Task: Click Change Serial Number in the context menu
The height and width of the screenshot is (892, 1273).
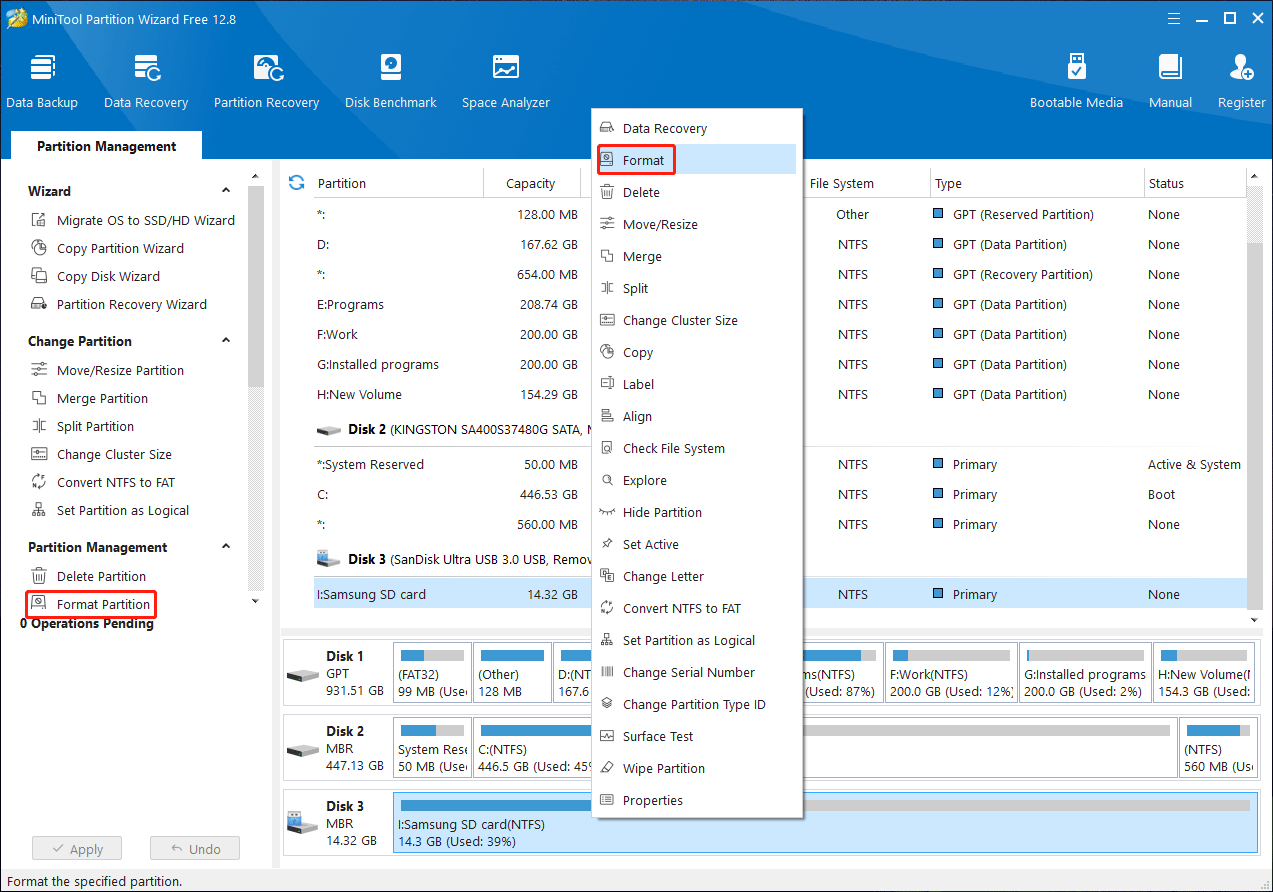Action: coord(697,672)
